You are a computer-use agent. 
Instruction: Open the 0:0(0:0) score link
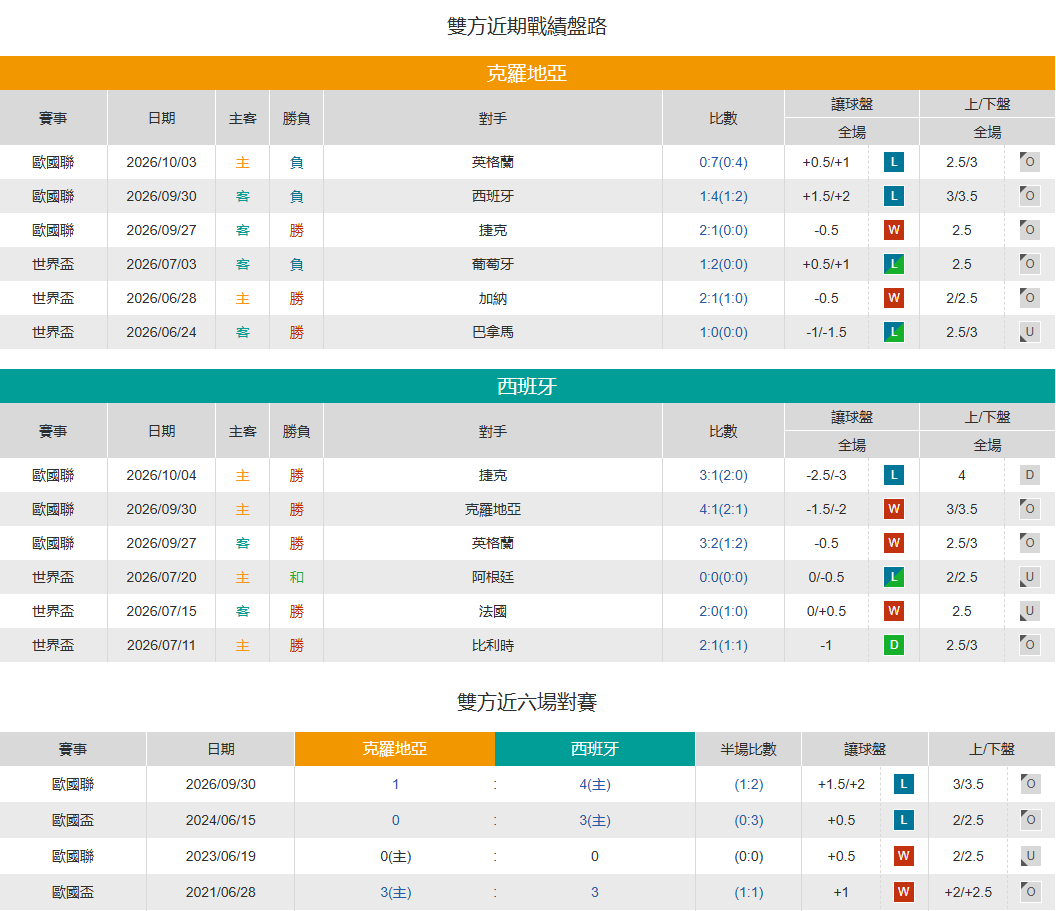pyautogui.click(x=723, y=577)
